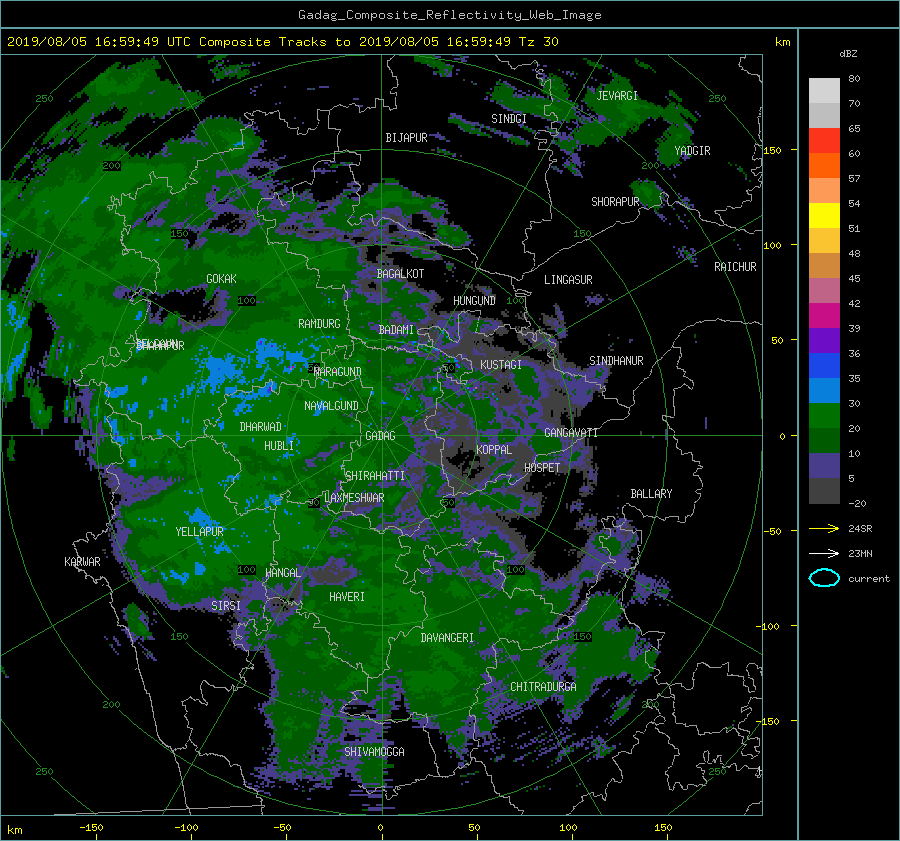The height and width of the screenshot is (841, 900).
Task: Select the HAVERI city label
Action: (x=347, y=597)
